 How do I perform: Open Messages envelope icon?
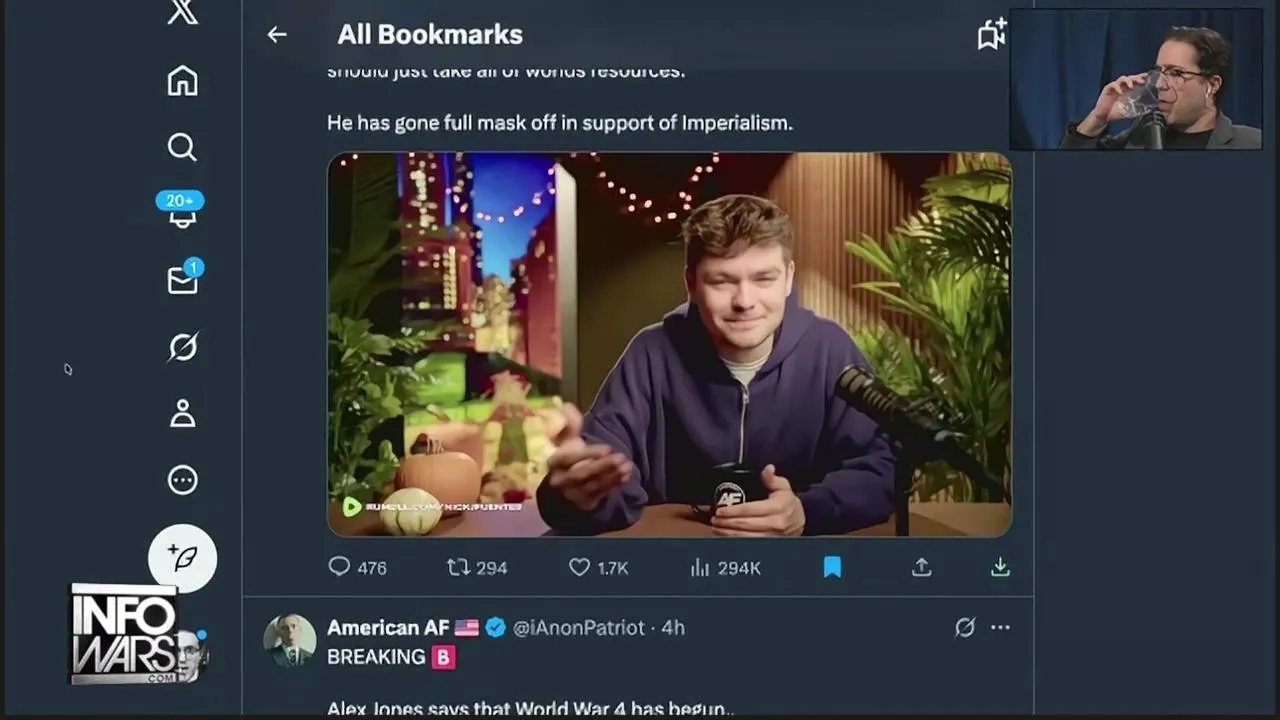(x=184, y=277)
